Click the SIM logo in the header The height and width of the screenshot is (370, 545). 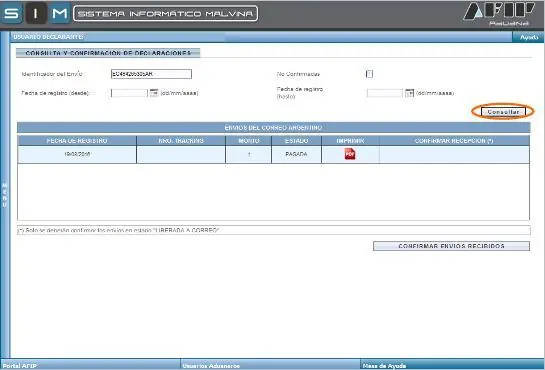click(x=35, y=13)
